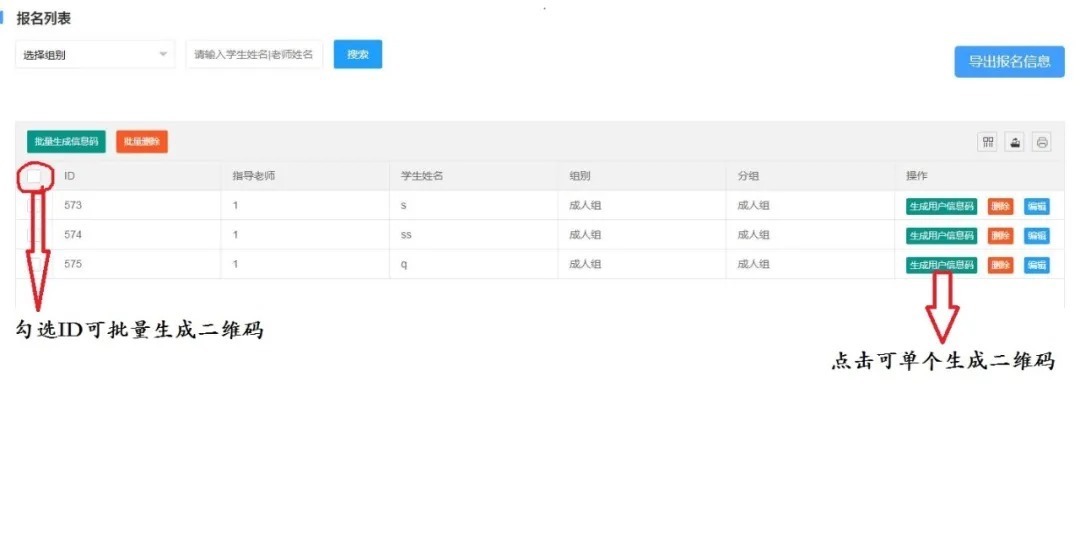Edit the row with ID 573

pos(1037,206)
